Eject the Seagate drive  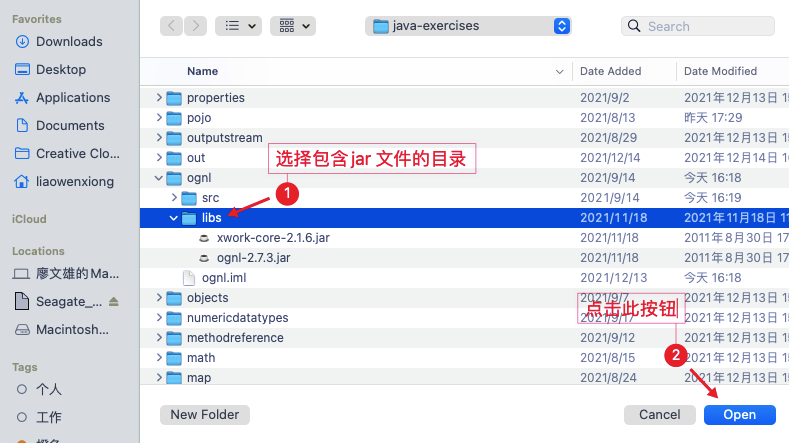pyautogui.click(x=114, y=302)
